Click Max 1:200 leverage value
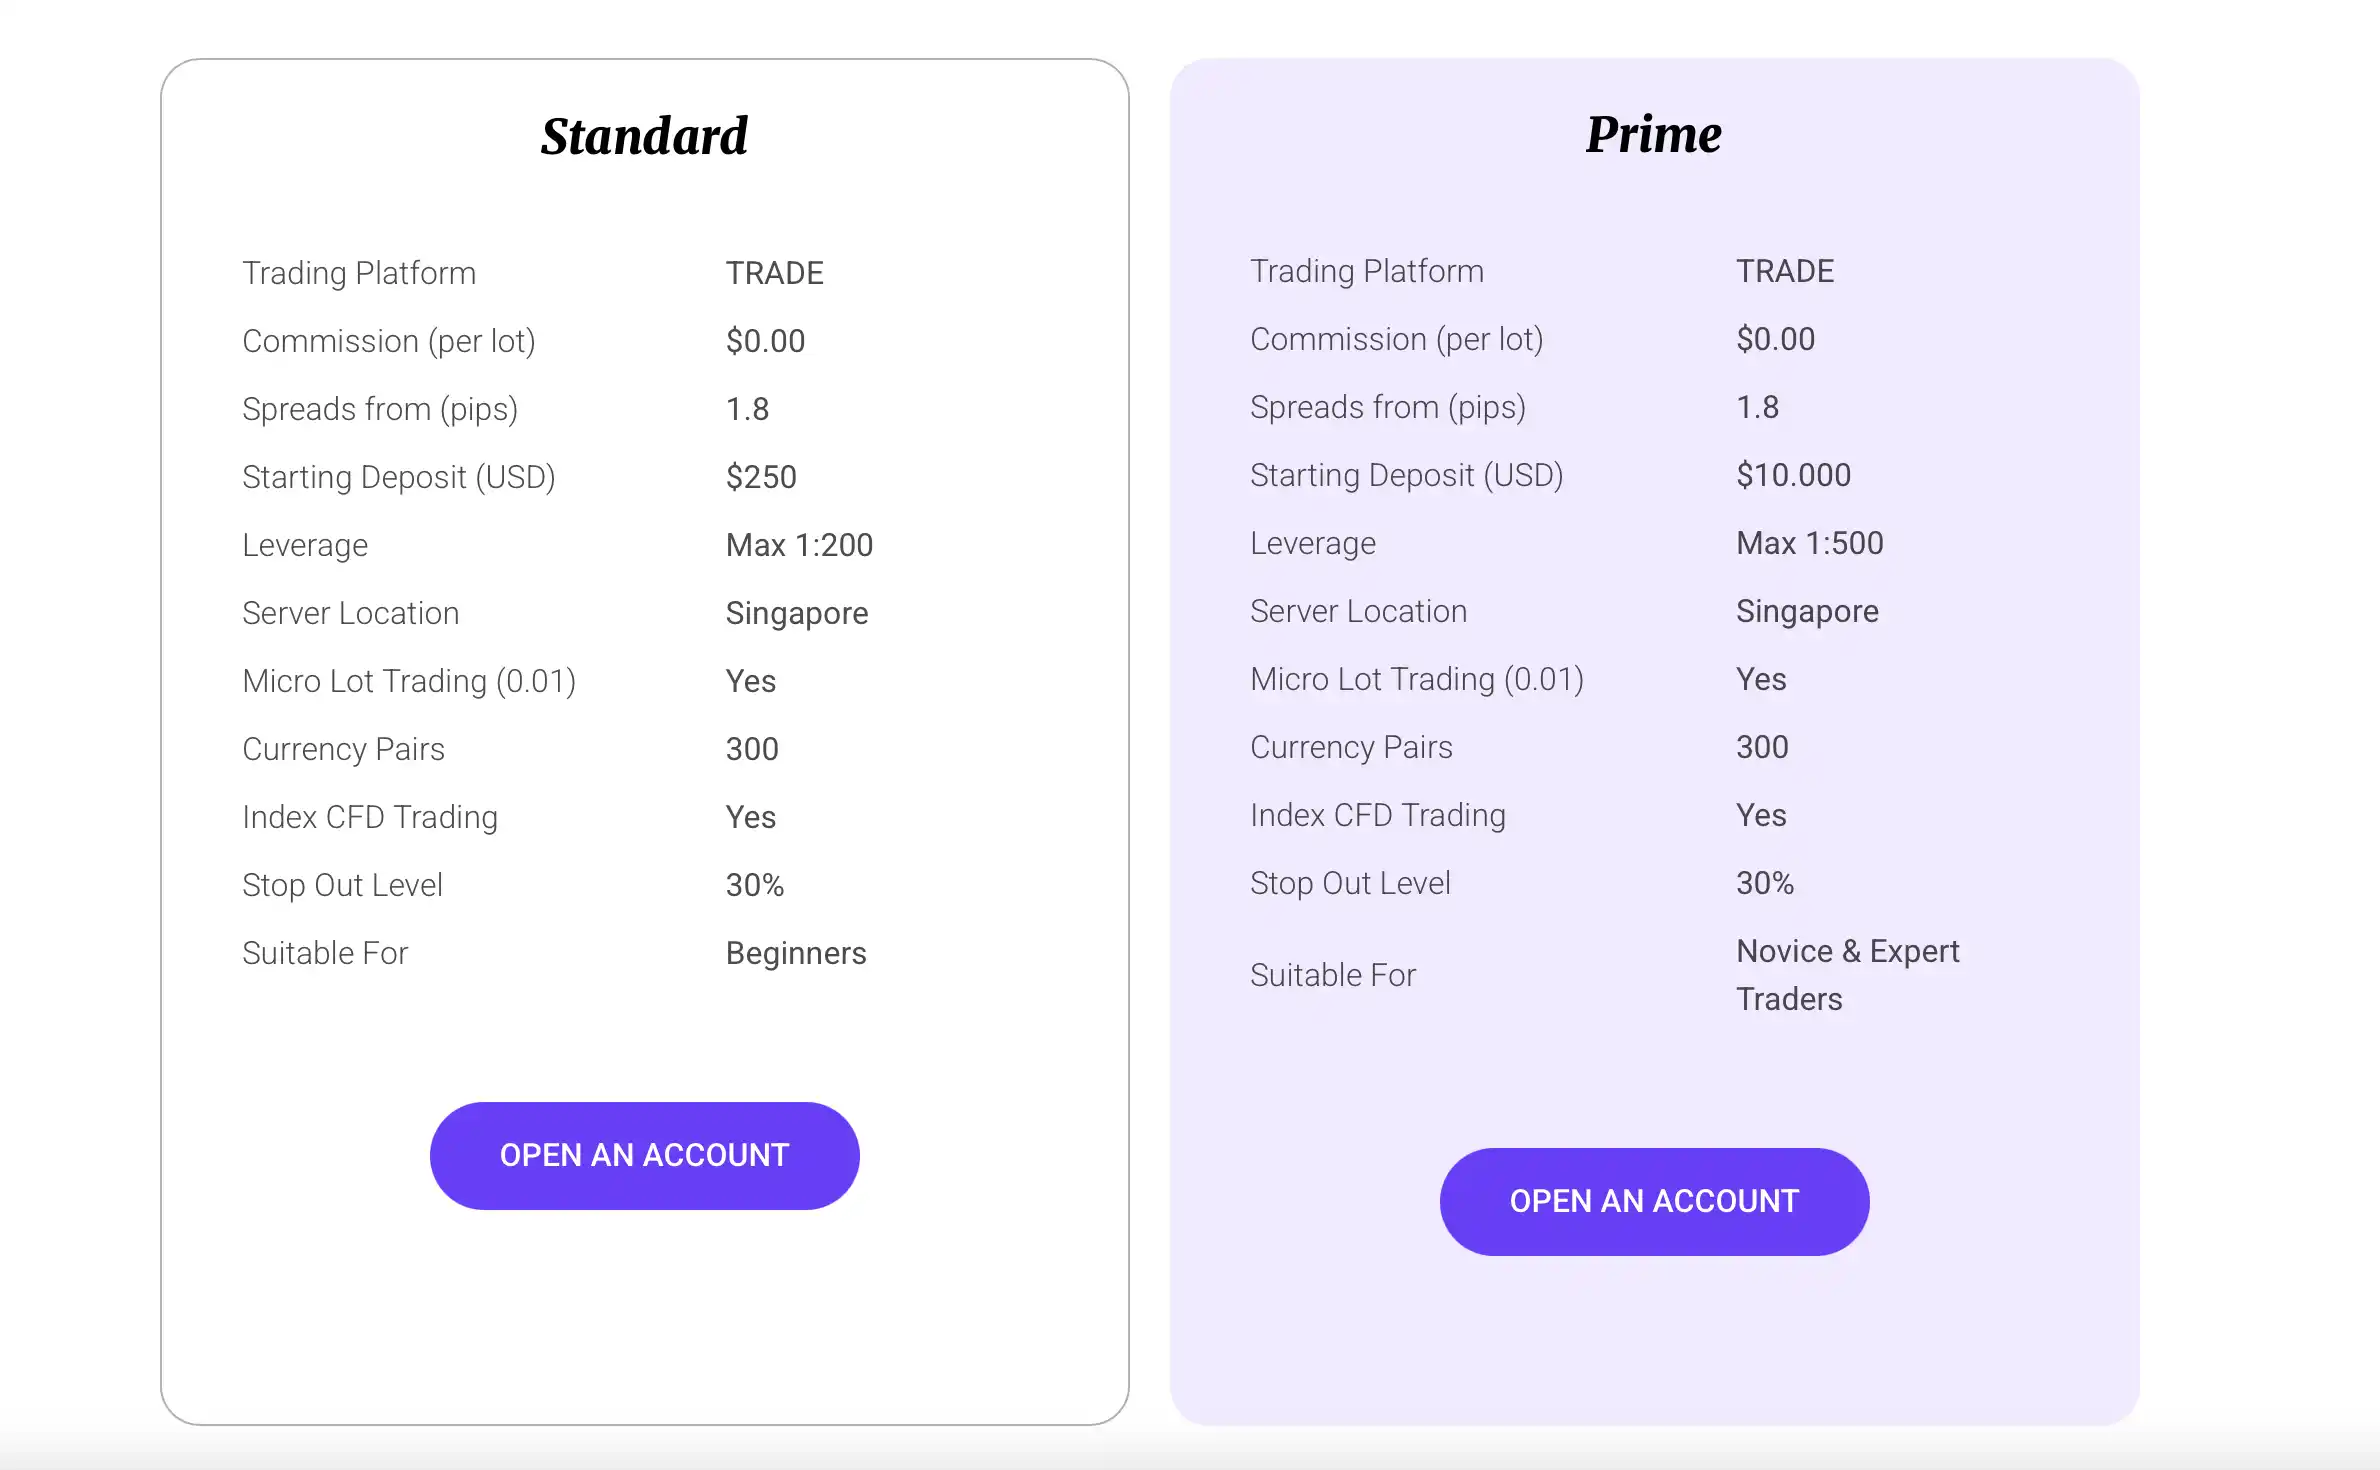Viewport: 2380px width, 1470px height. pyautogui.click(x=799, y=545)
